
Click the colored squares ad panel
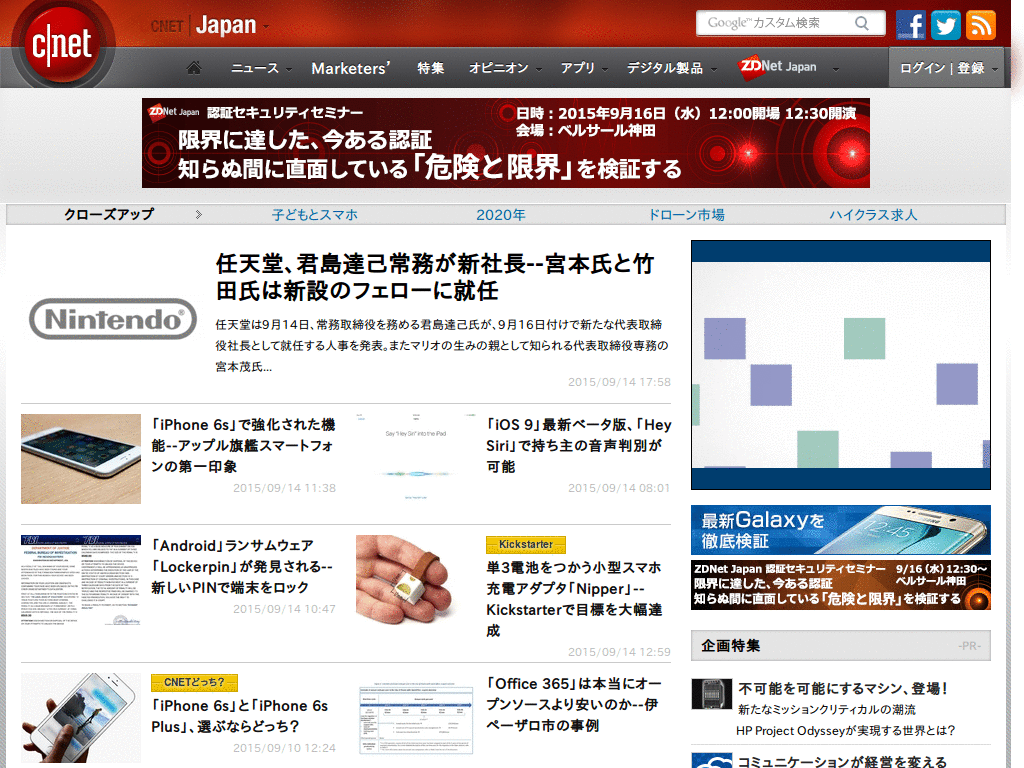click(x=841, y=365)
